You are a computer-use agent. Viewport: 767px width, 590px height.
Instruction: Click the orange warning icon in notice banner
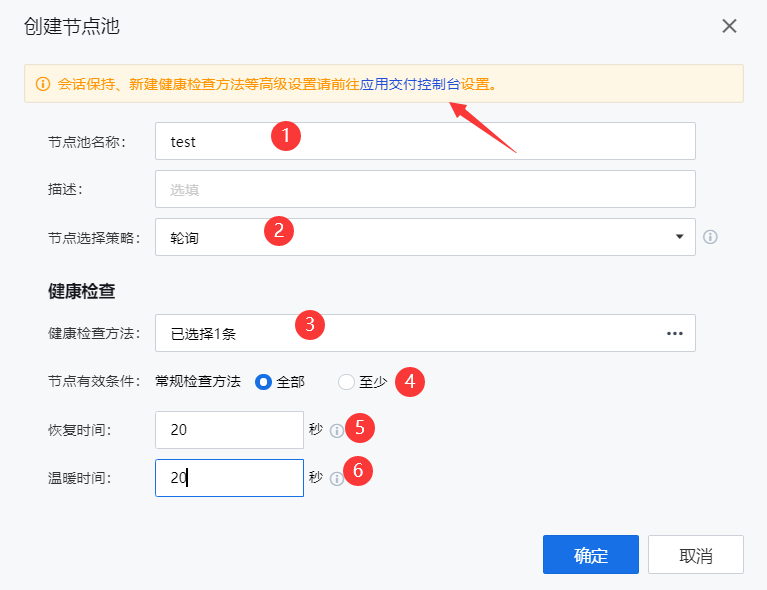[x=43, y=84]
